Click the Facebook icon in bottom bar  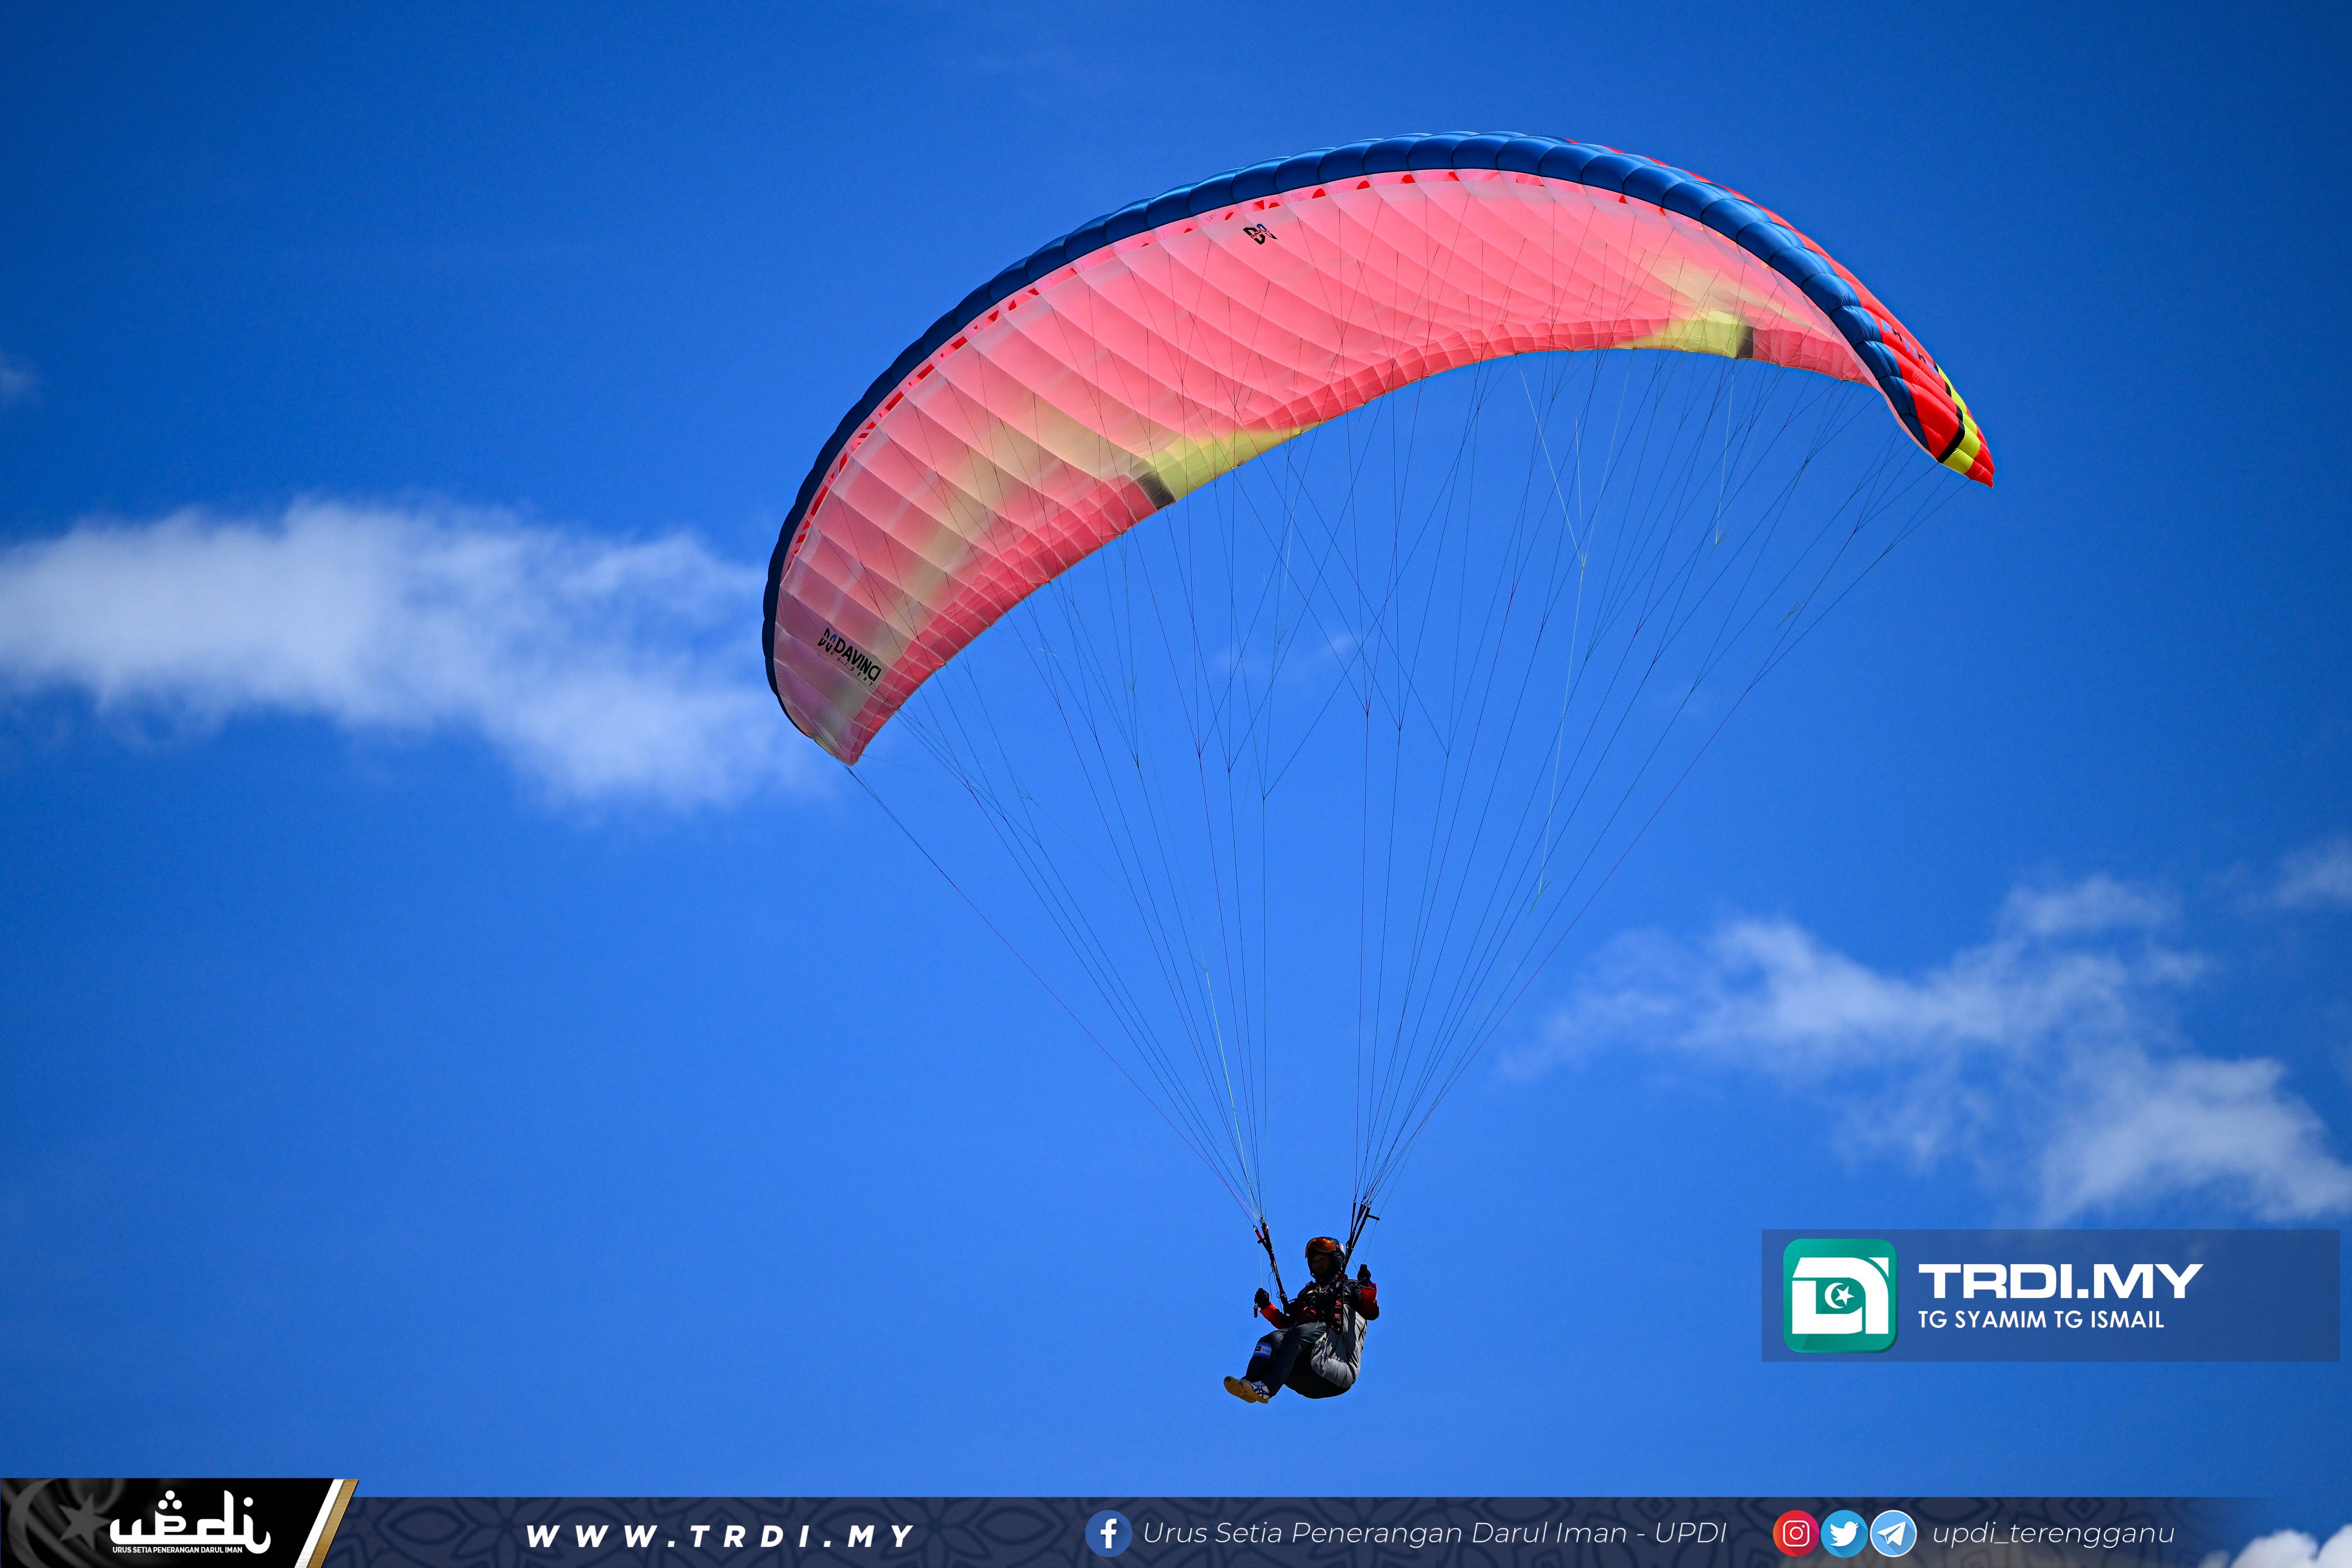pyautogui.click(x=1108, y=1533)
